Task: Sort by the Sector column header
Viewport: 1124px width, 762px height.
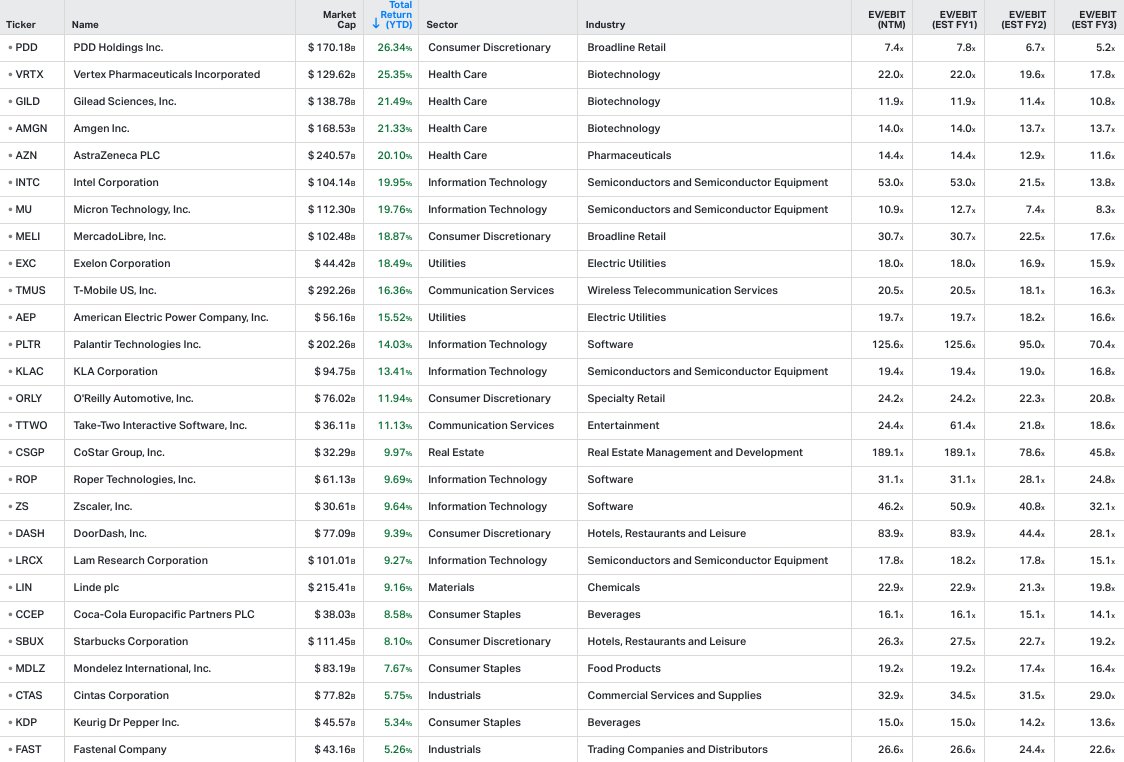Action: [x=442, y=24]
